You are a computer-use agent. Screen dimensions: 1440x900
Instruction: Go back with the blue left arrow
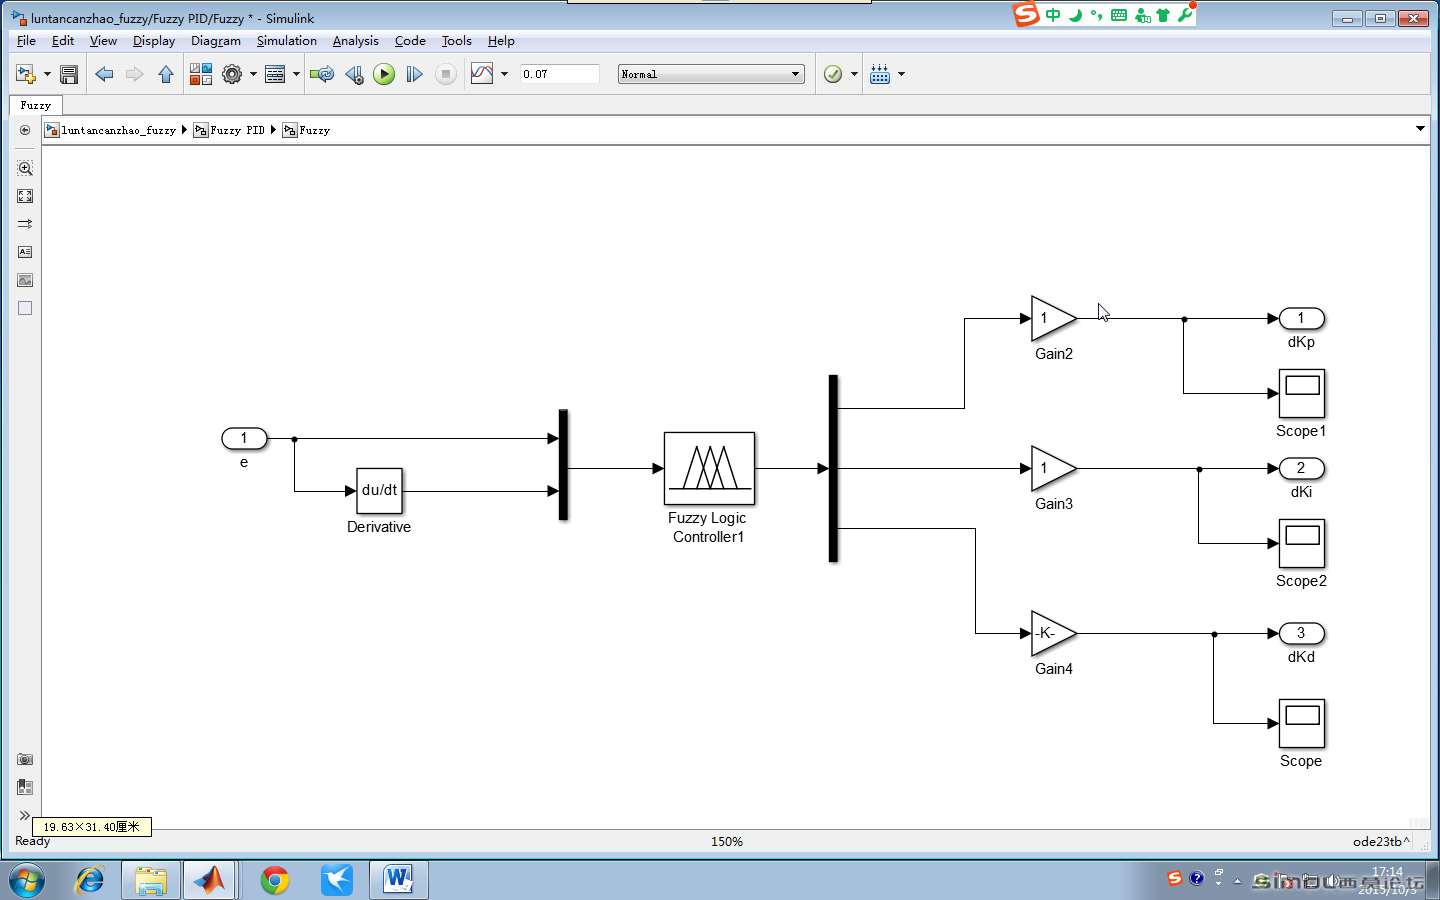tap(104, 74)
